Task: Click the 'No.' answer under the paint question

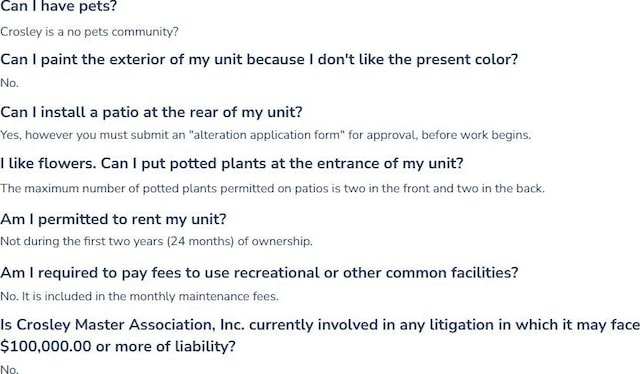Action: point(9,83)
